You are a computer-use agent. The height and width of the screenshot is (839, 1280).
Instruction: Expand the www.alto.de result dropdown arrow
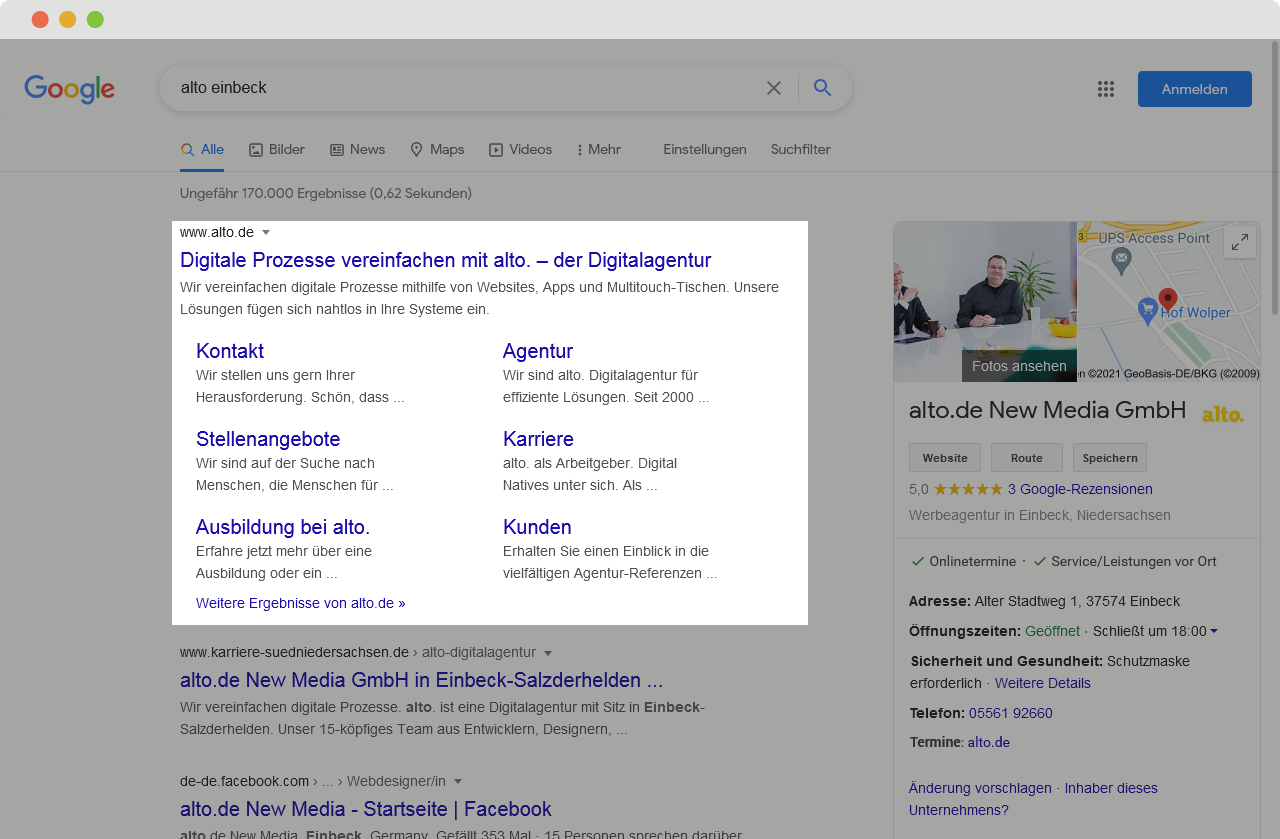pos(266,231)
